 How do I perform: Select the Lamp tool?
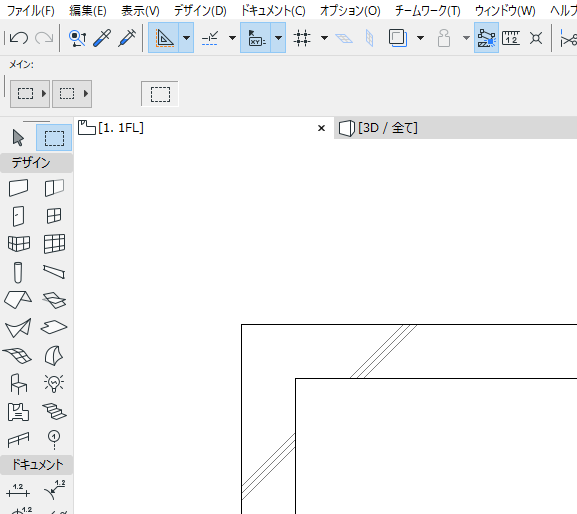(x=54, y=384)
